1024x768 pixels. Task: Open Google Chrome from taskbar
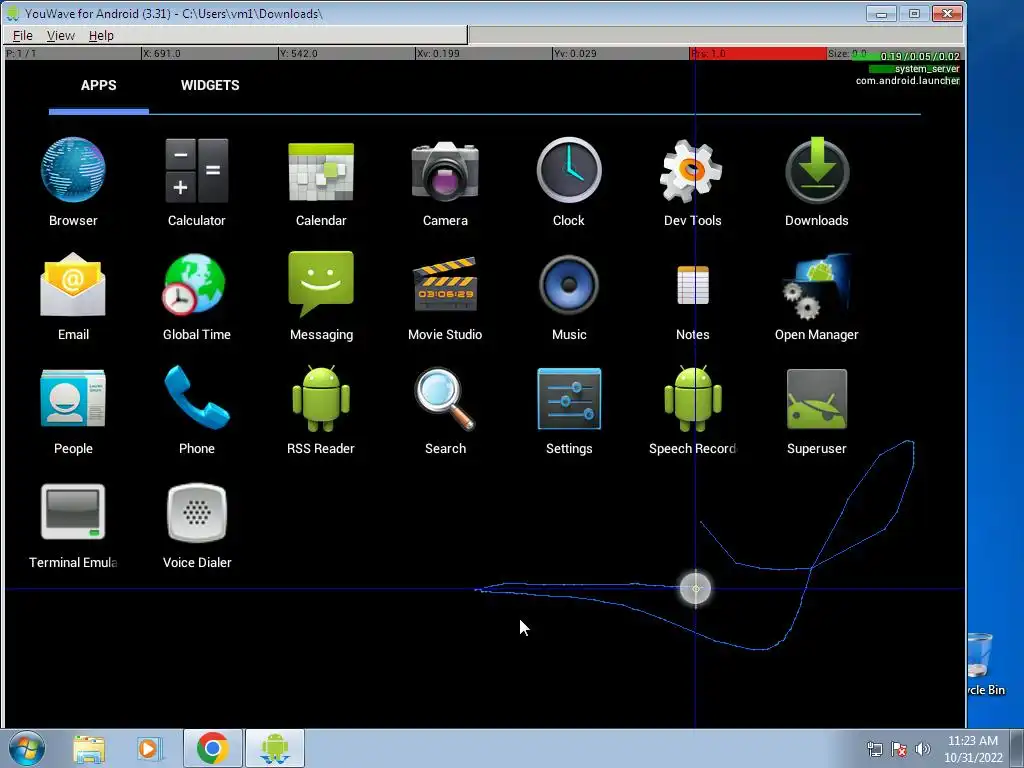212,748
